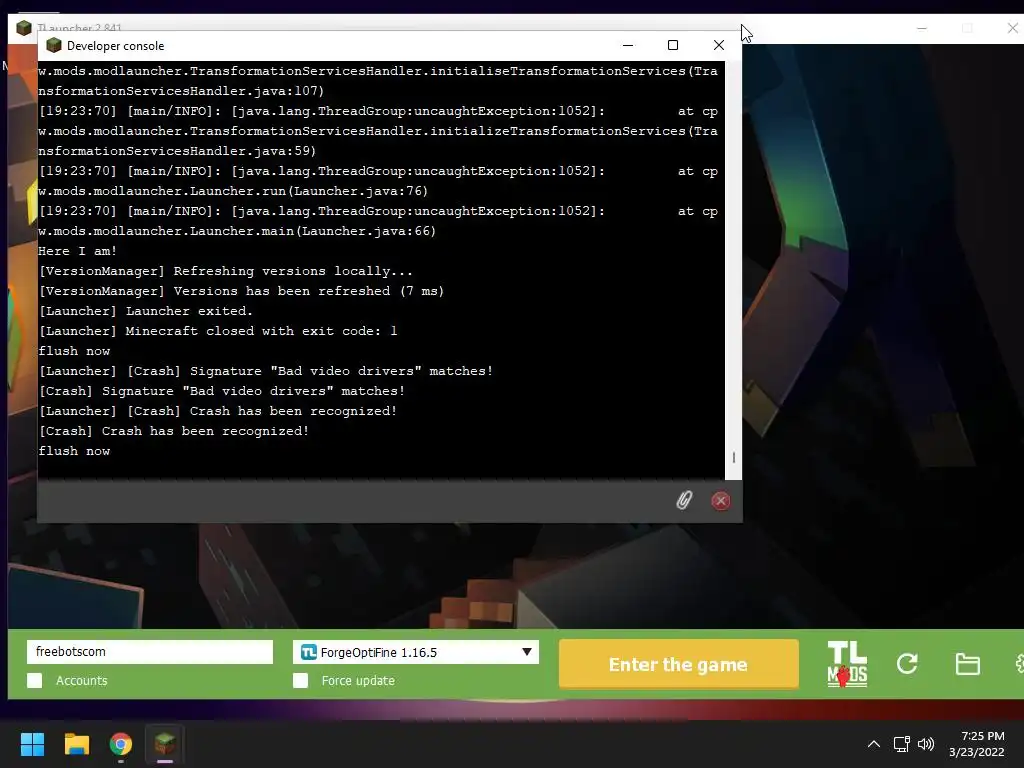Click the refresh arrow icon in launcher

(907, 664)
